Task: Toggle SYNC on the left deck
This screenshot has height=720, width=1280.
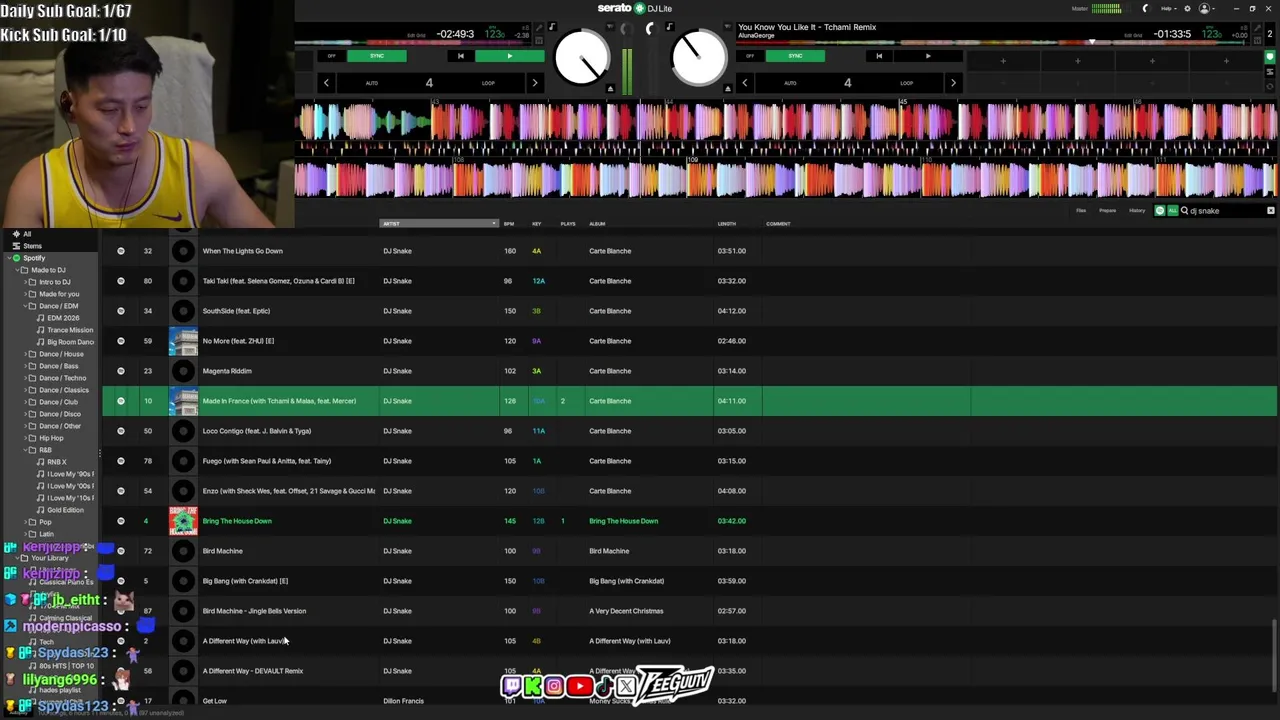Action: (377, 56)
